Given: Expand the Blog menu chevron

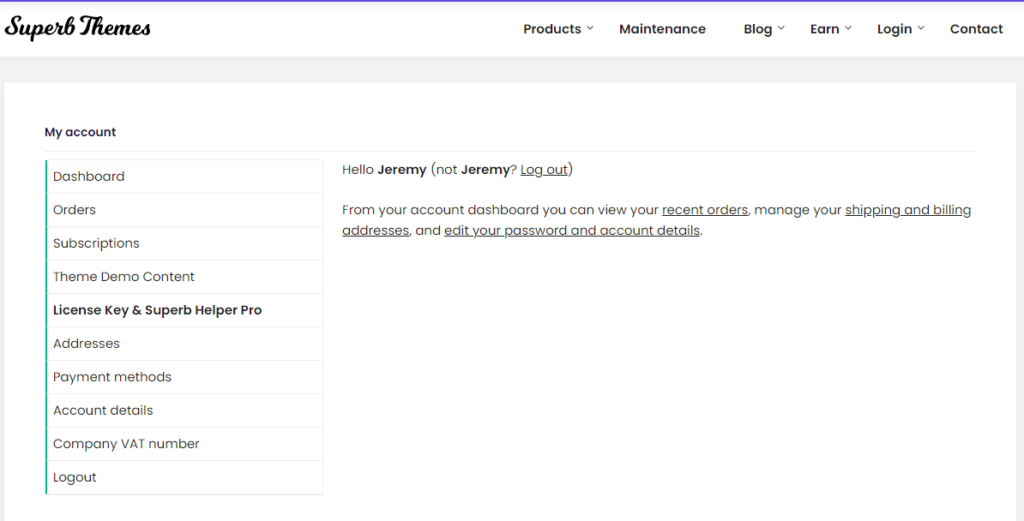Looking at the screenshot, I should coord(781,28).
